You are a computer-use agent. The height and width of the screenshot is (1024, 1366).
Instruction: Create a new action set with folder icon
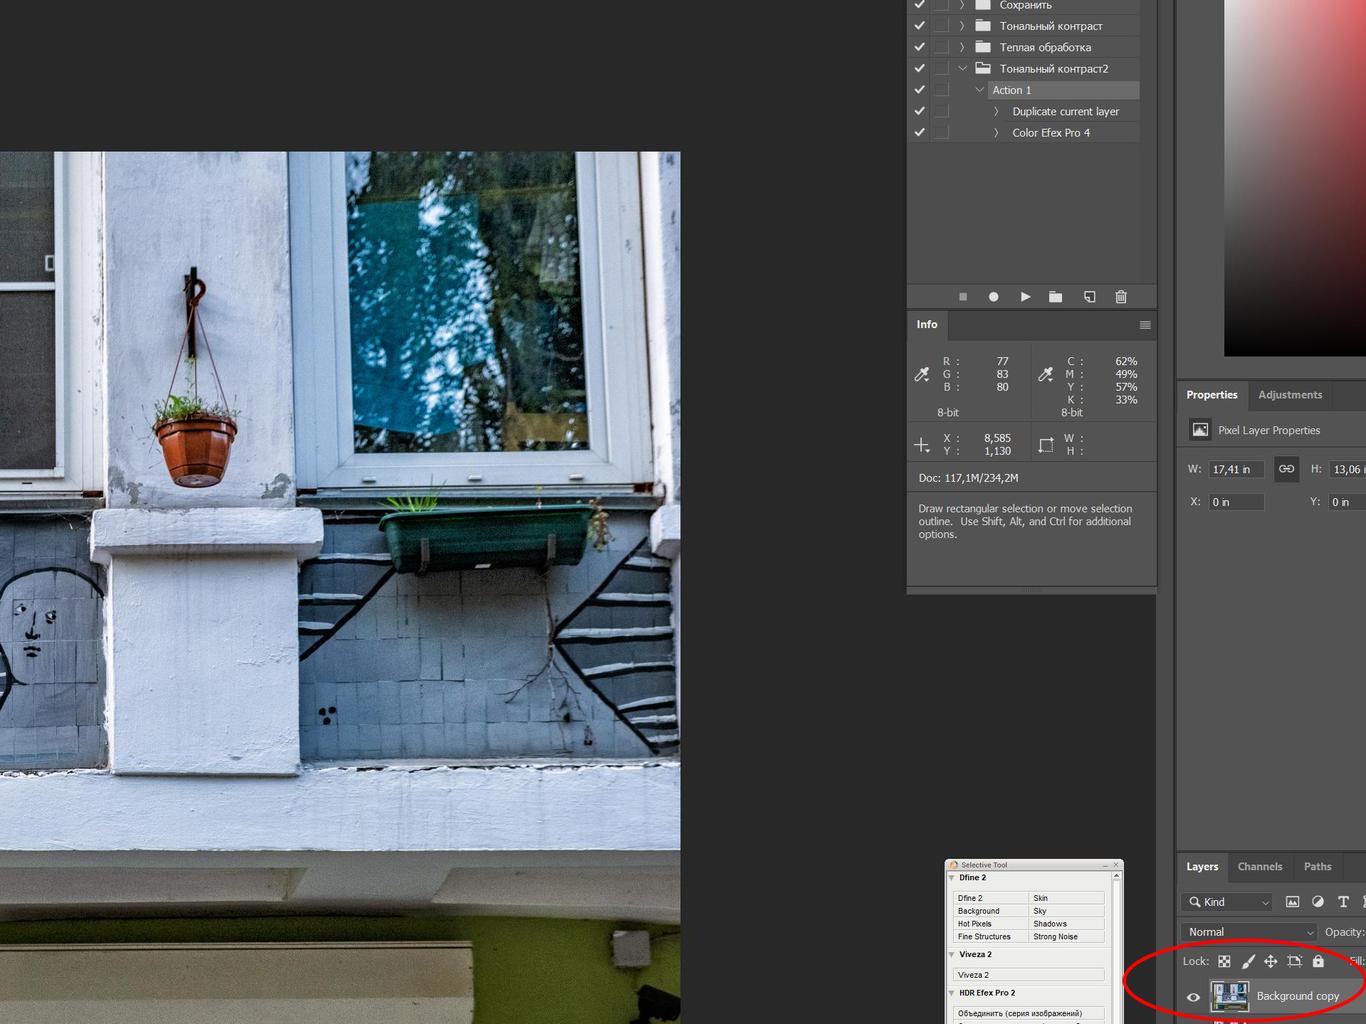click(1055, 297)
